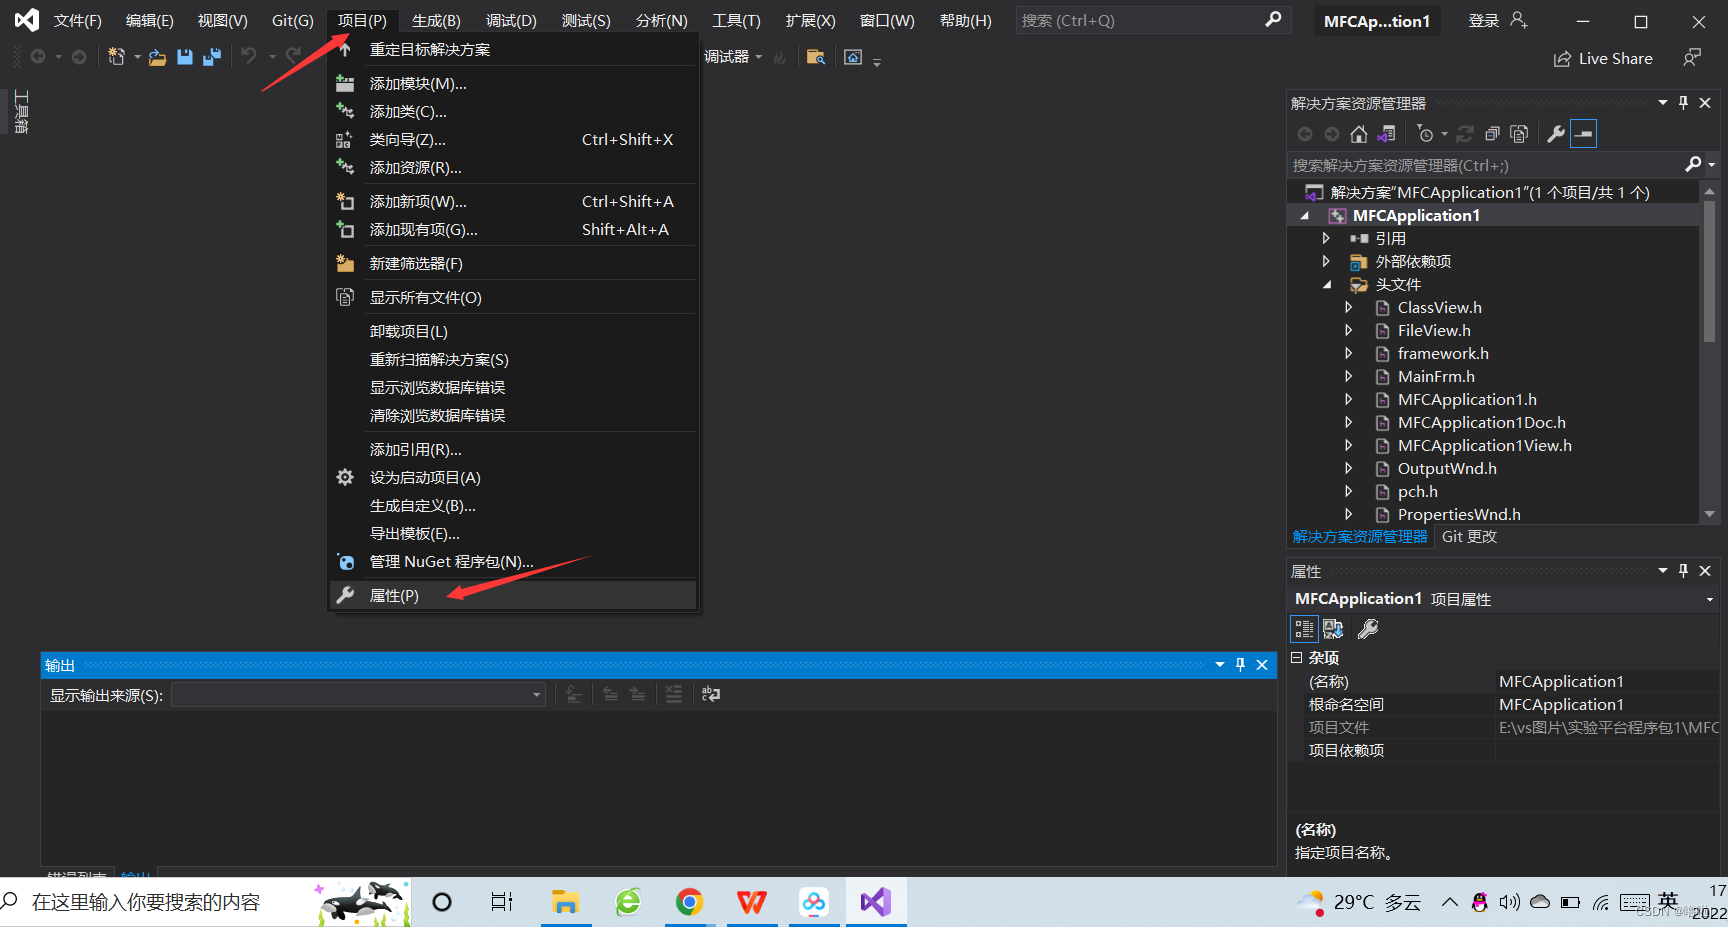
Task: Pin the Solution Explorer auto-hide pin
Action: pyautogui.click(x=1683, y=103)
